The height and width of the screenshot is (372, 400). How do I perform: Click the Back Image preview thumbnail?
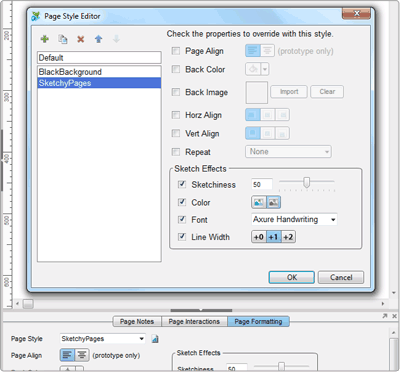point(257,92)
